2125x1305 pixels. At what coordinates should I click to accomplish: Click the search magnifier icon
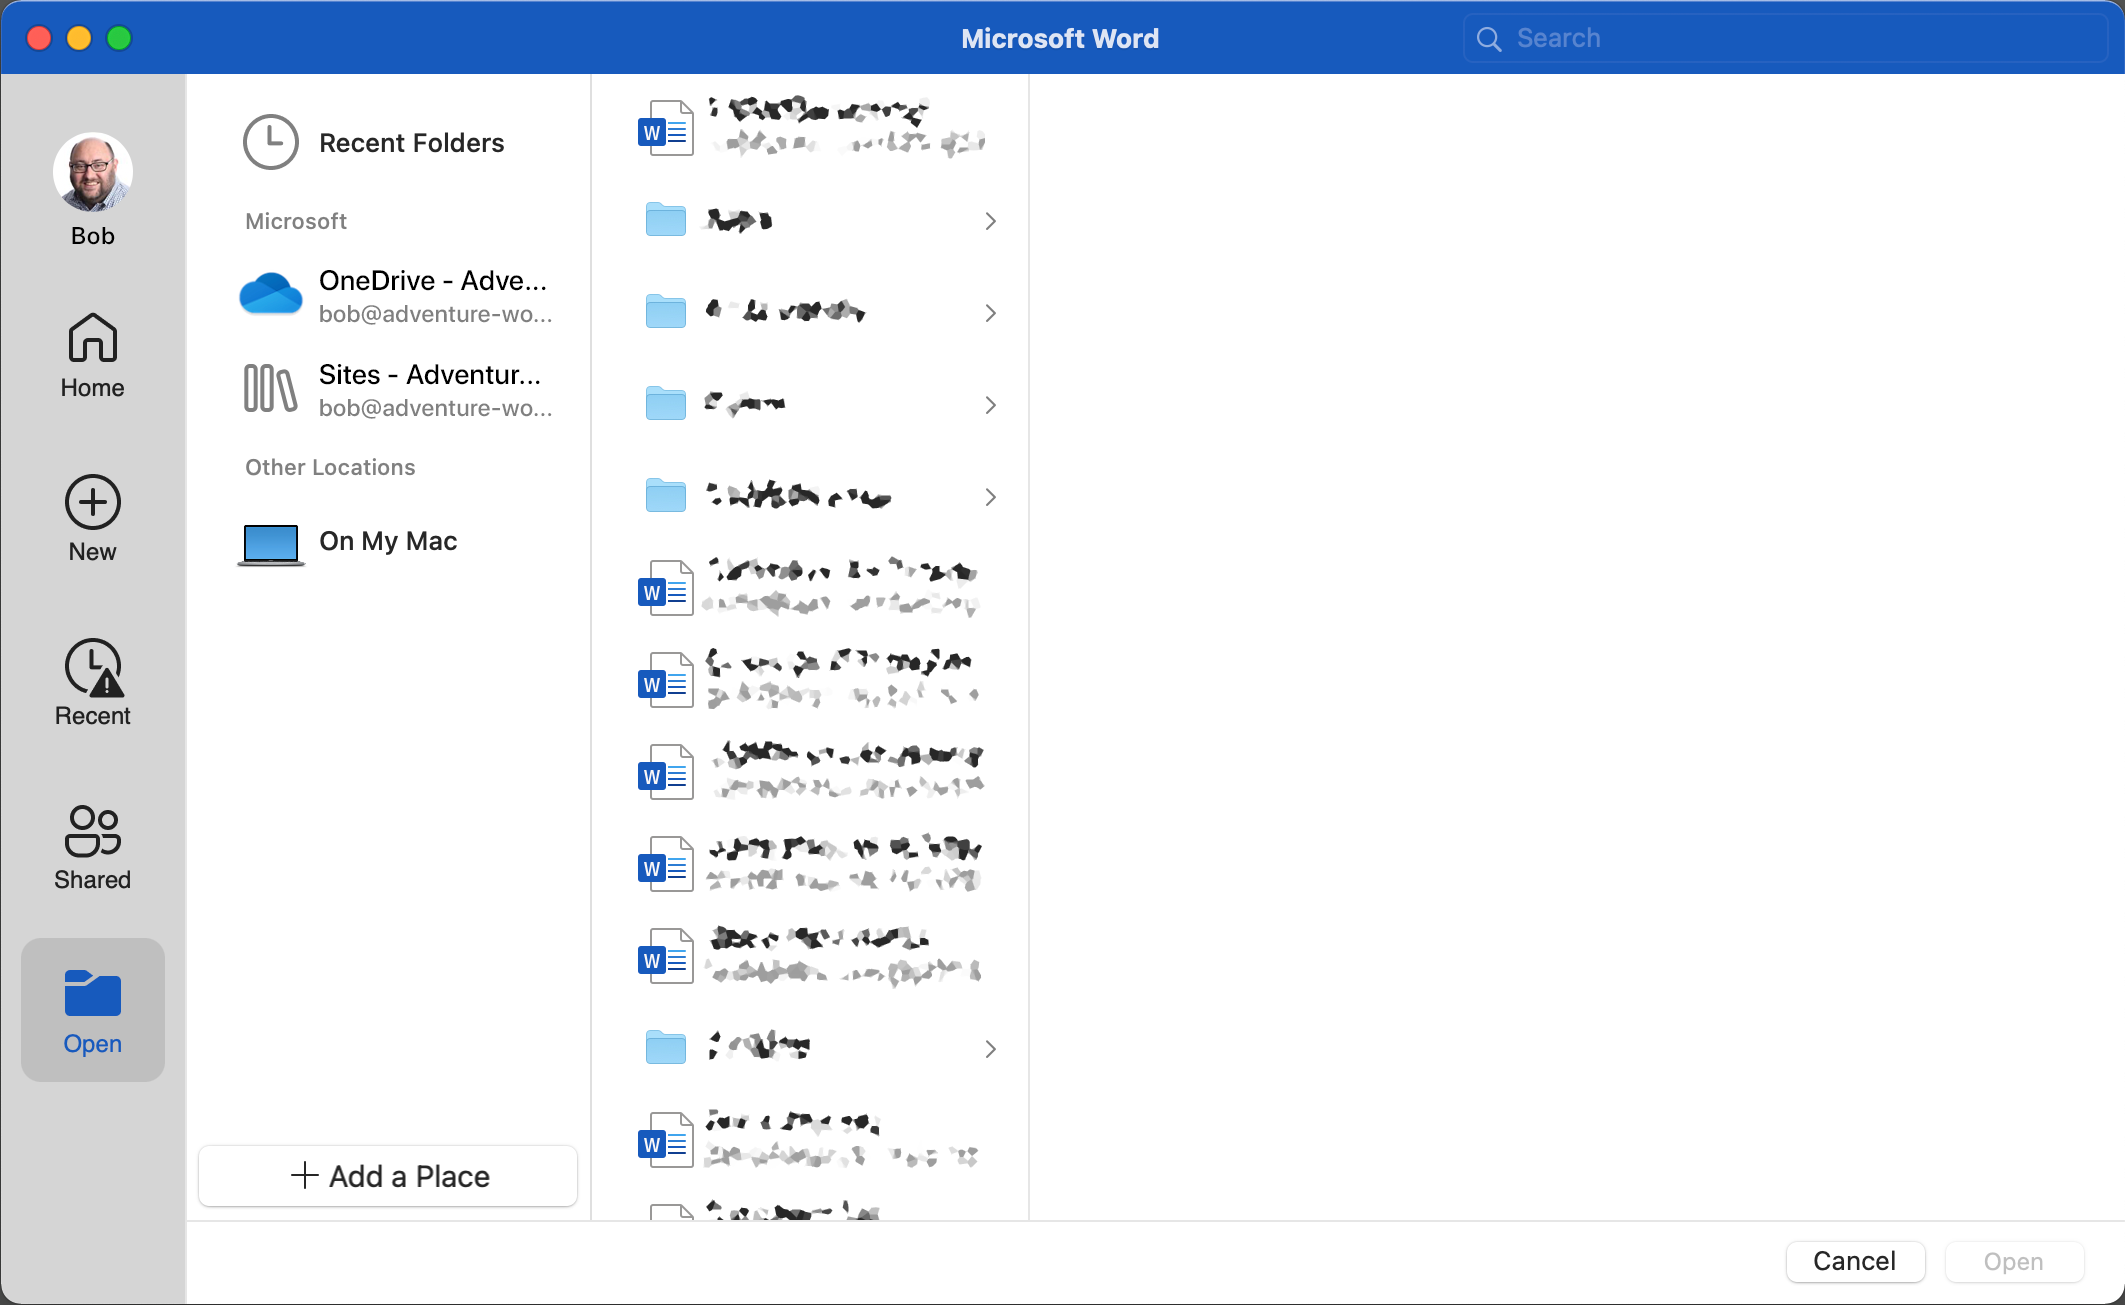click(1489, 39)
